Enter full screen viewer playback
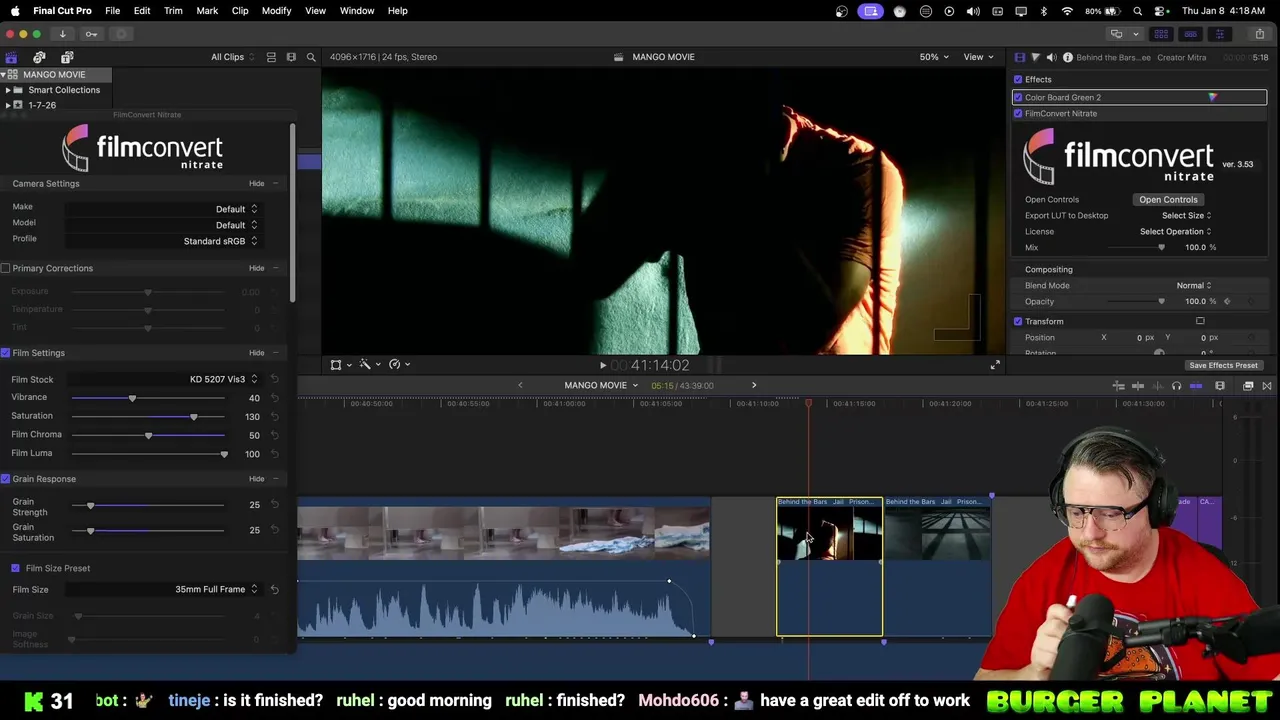This screenshot has width=1280, height=720. [995, 365]
